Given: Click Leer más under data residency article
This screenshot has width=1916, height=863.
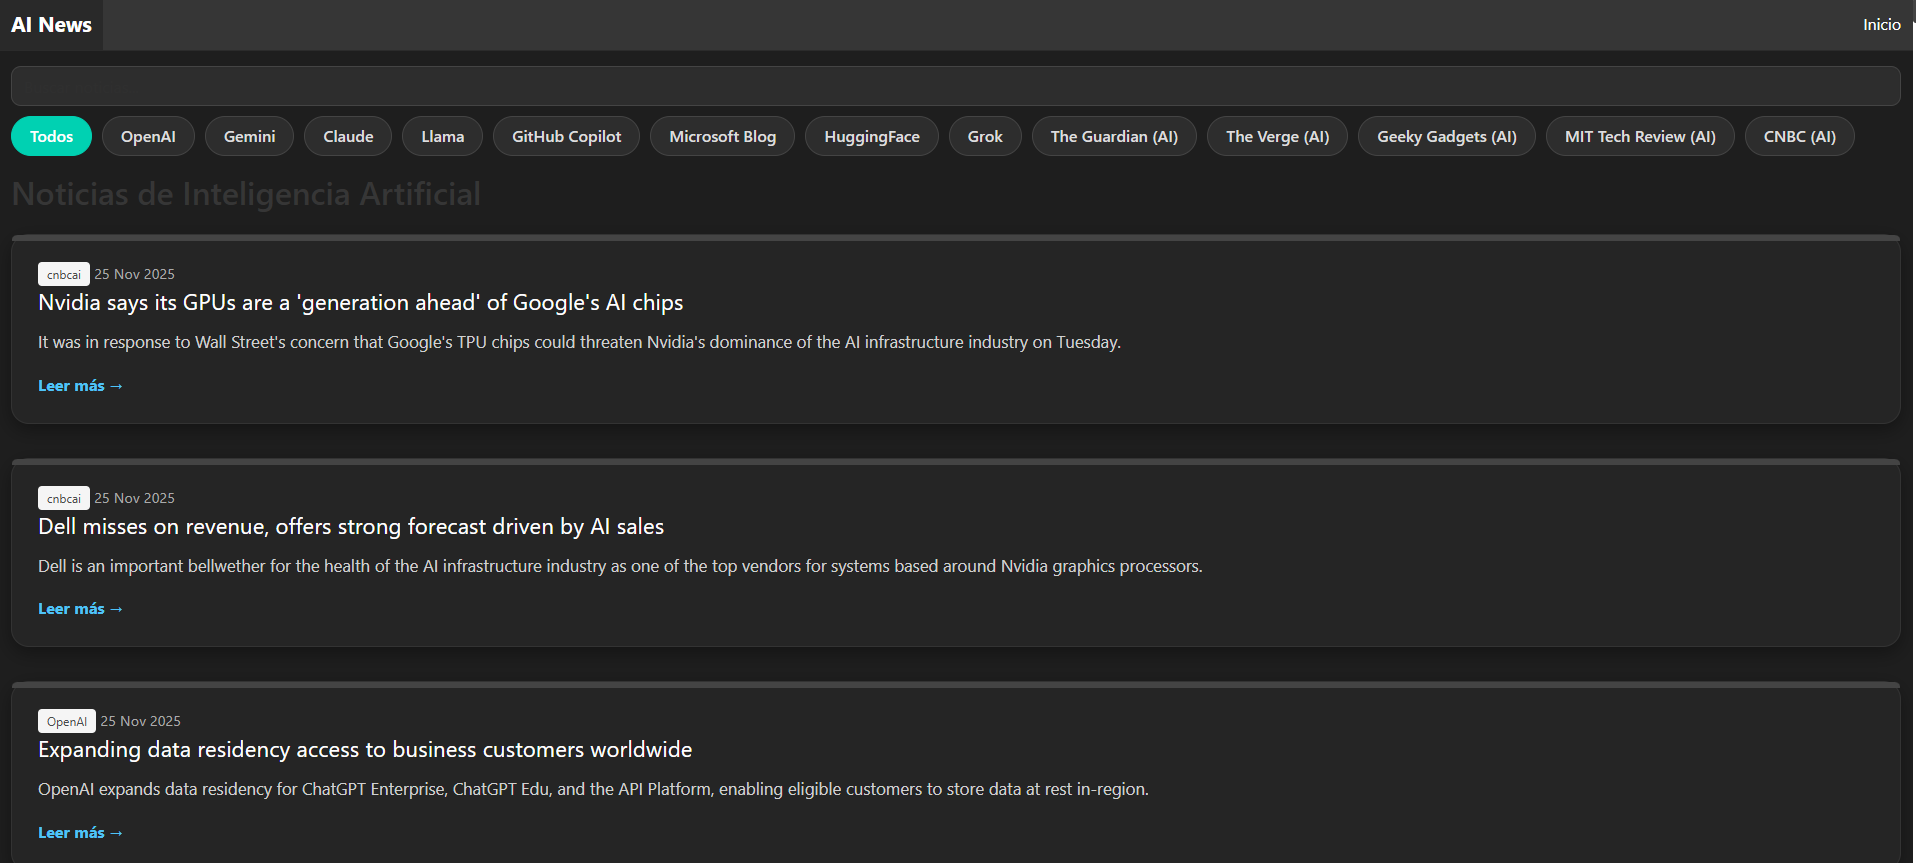Looking at the screenshot, I should pyautogui.click(x=80, y=833).
